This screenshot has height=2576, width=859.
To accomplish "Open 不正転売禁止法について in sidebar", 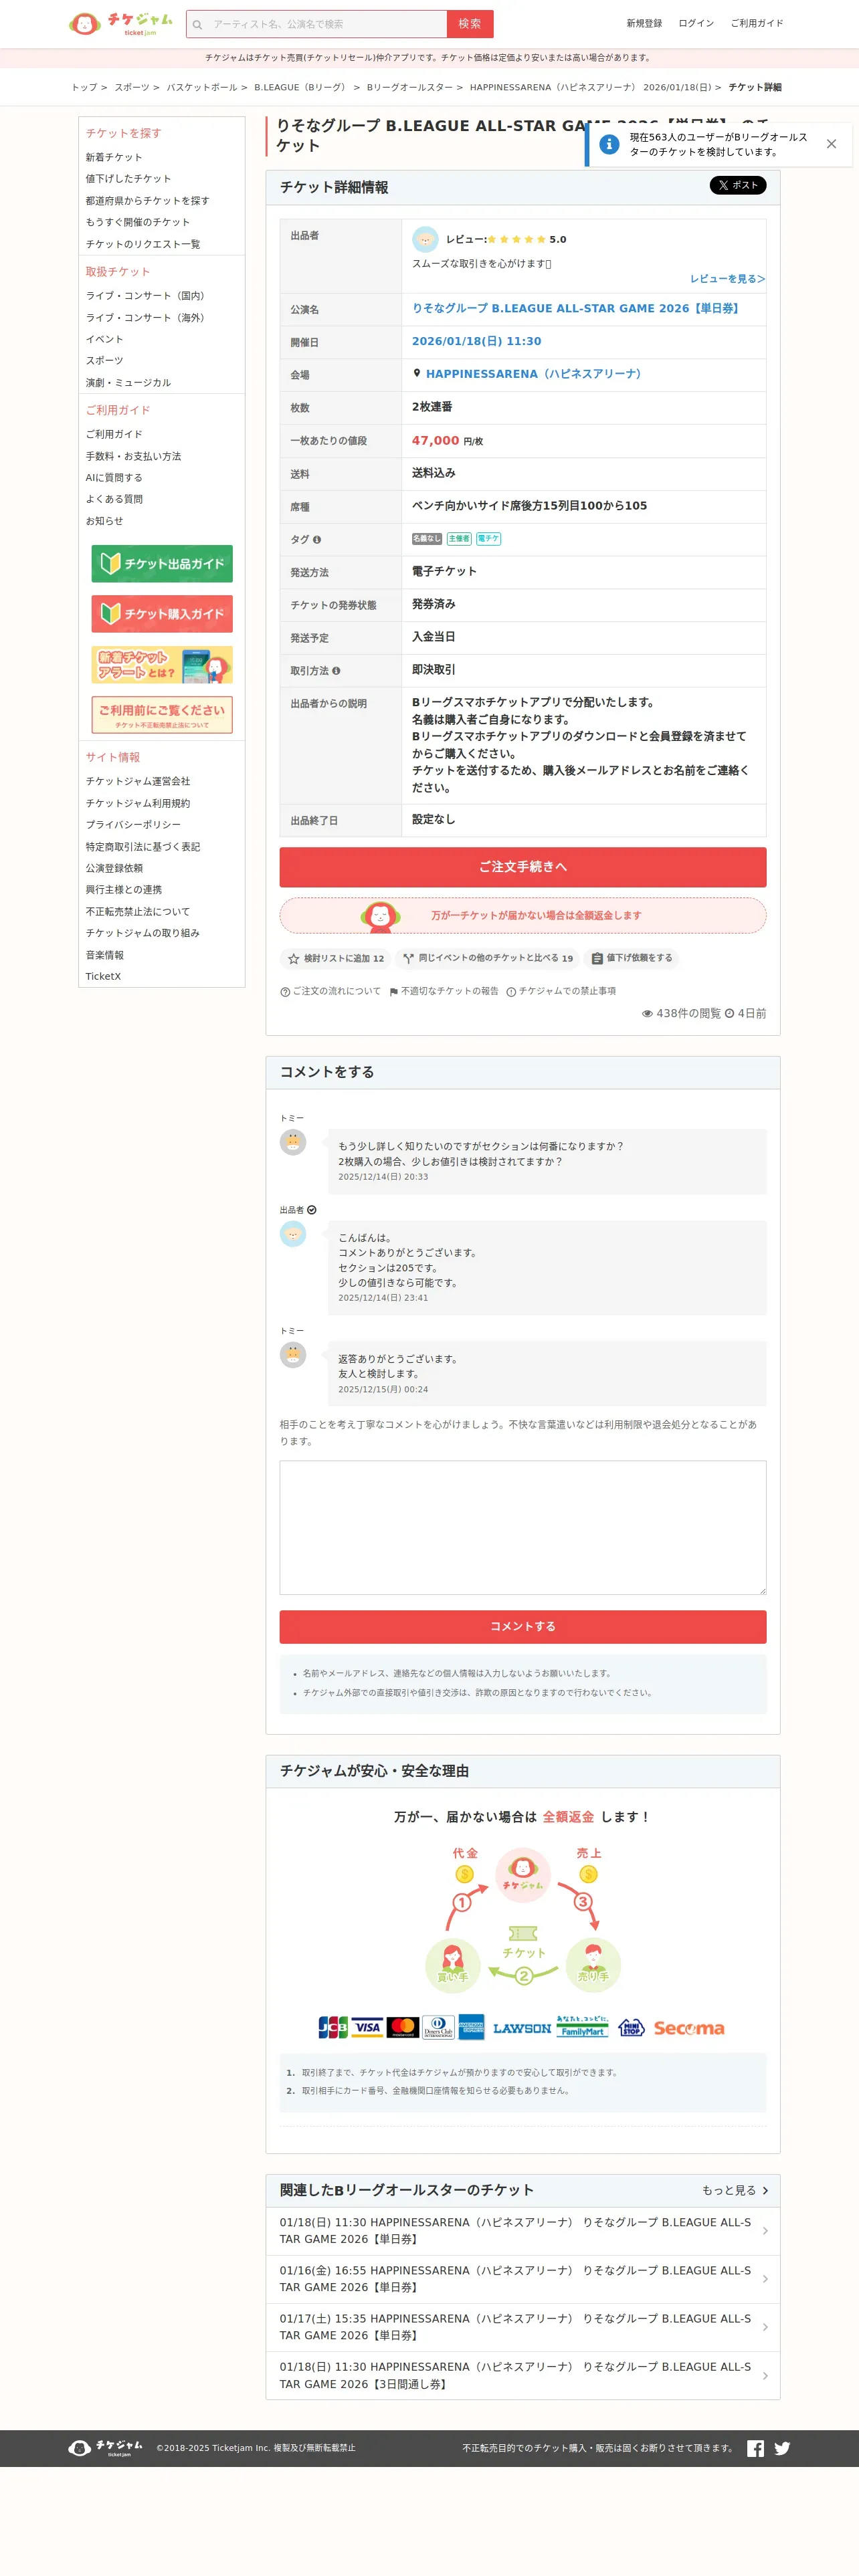I will coord(137,912).
